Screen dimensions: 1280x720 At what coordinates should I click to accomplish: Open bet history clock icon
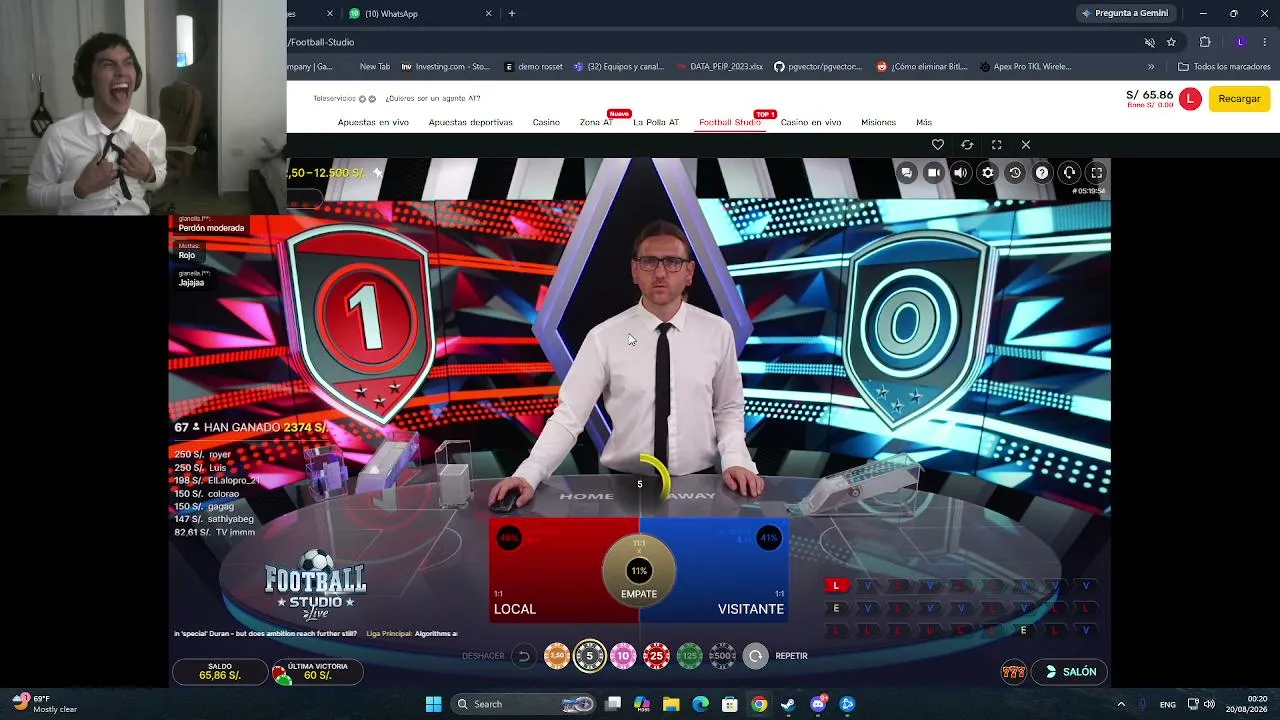1015,173
